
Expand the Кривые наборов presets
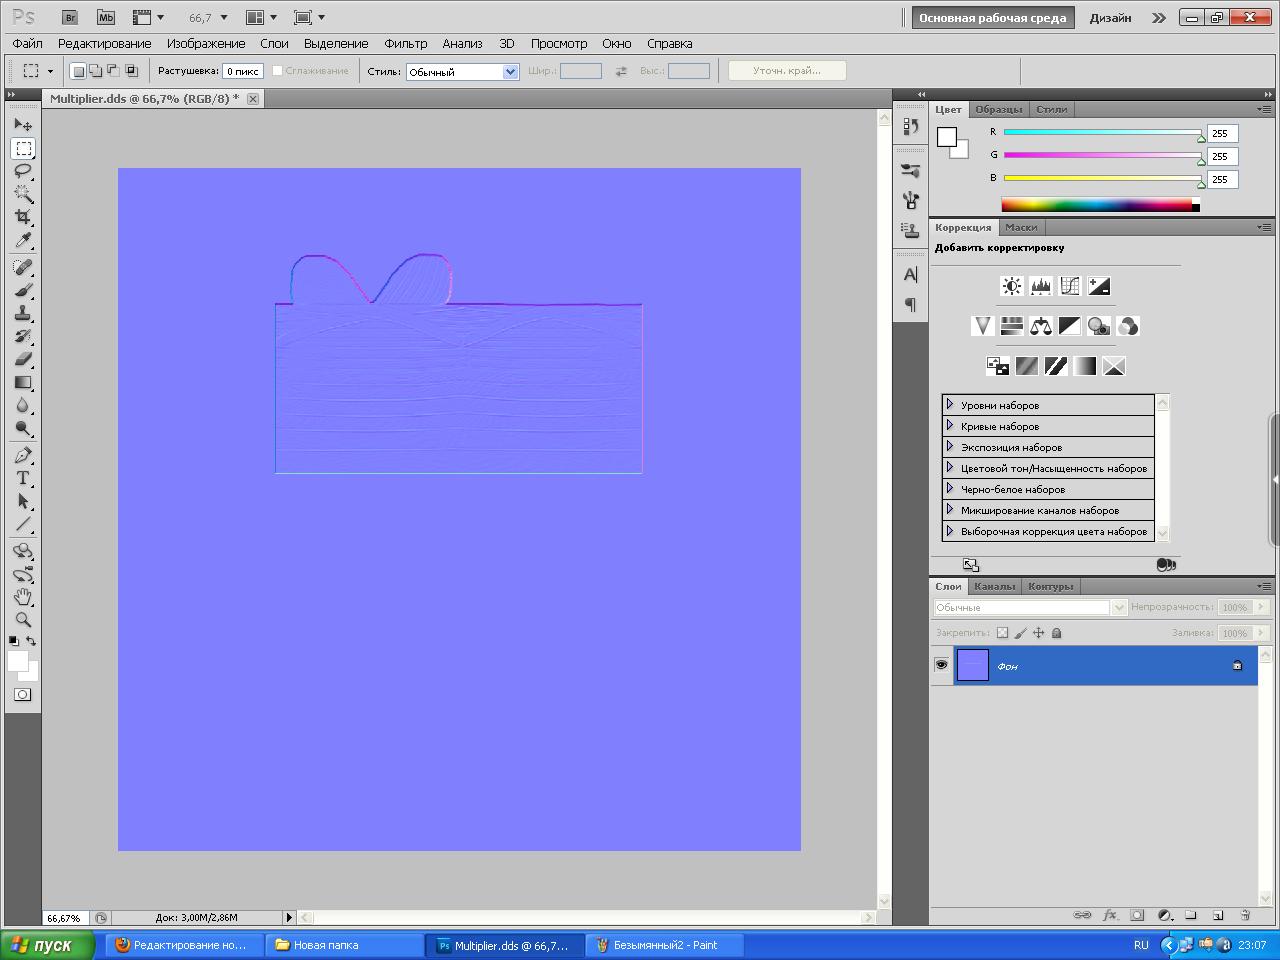coord(950,426)
